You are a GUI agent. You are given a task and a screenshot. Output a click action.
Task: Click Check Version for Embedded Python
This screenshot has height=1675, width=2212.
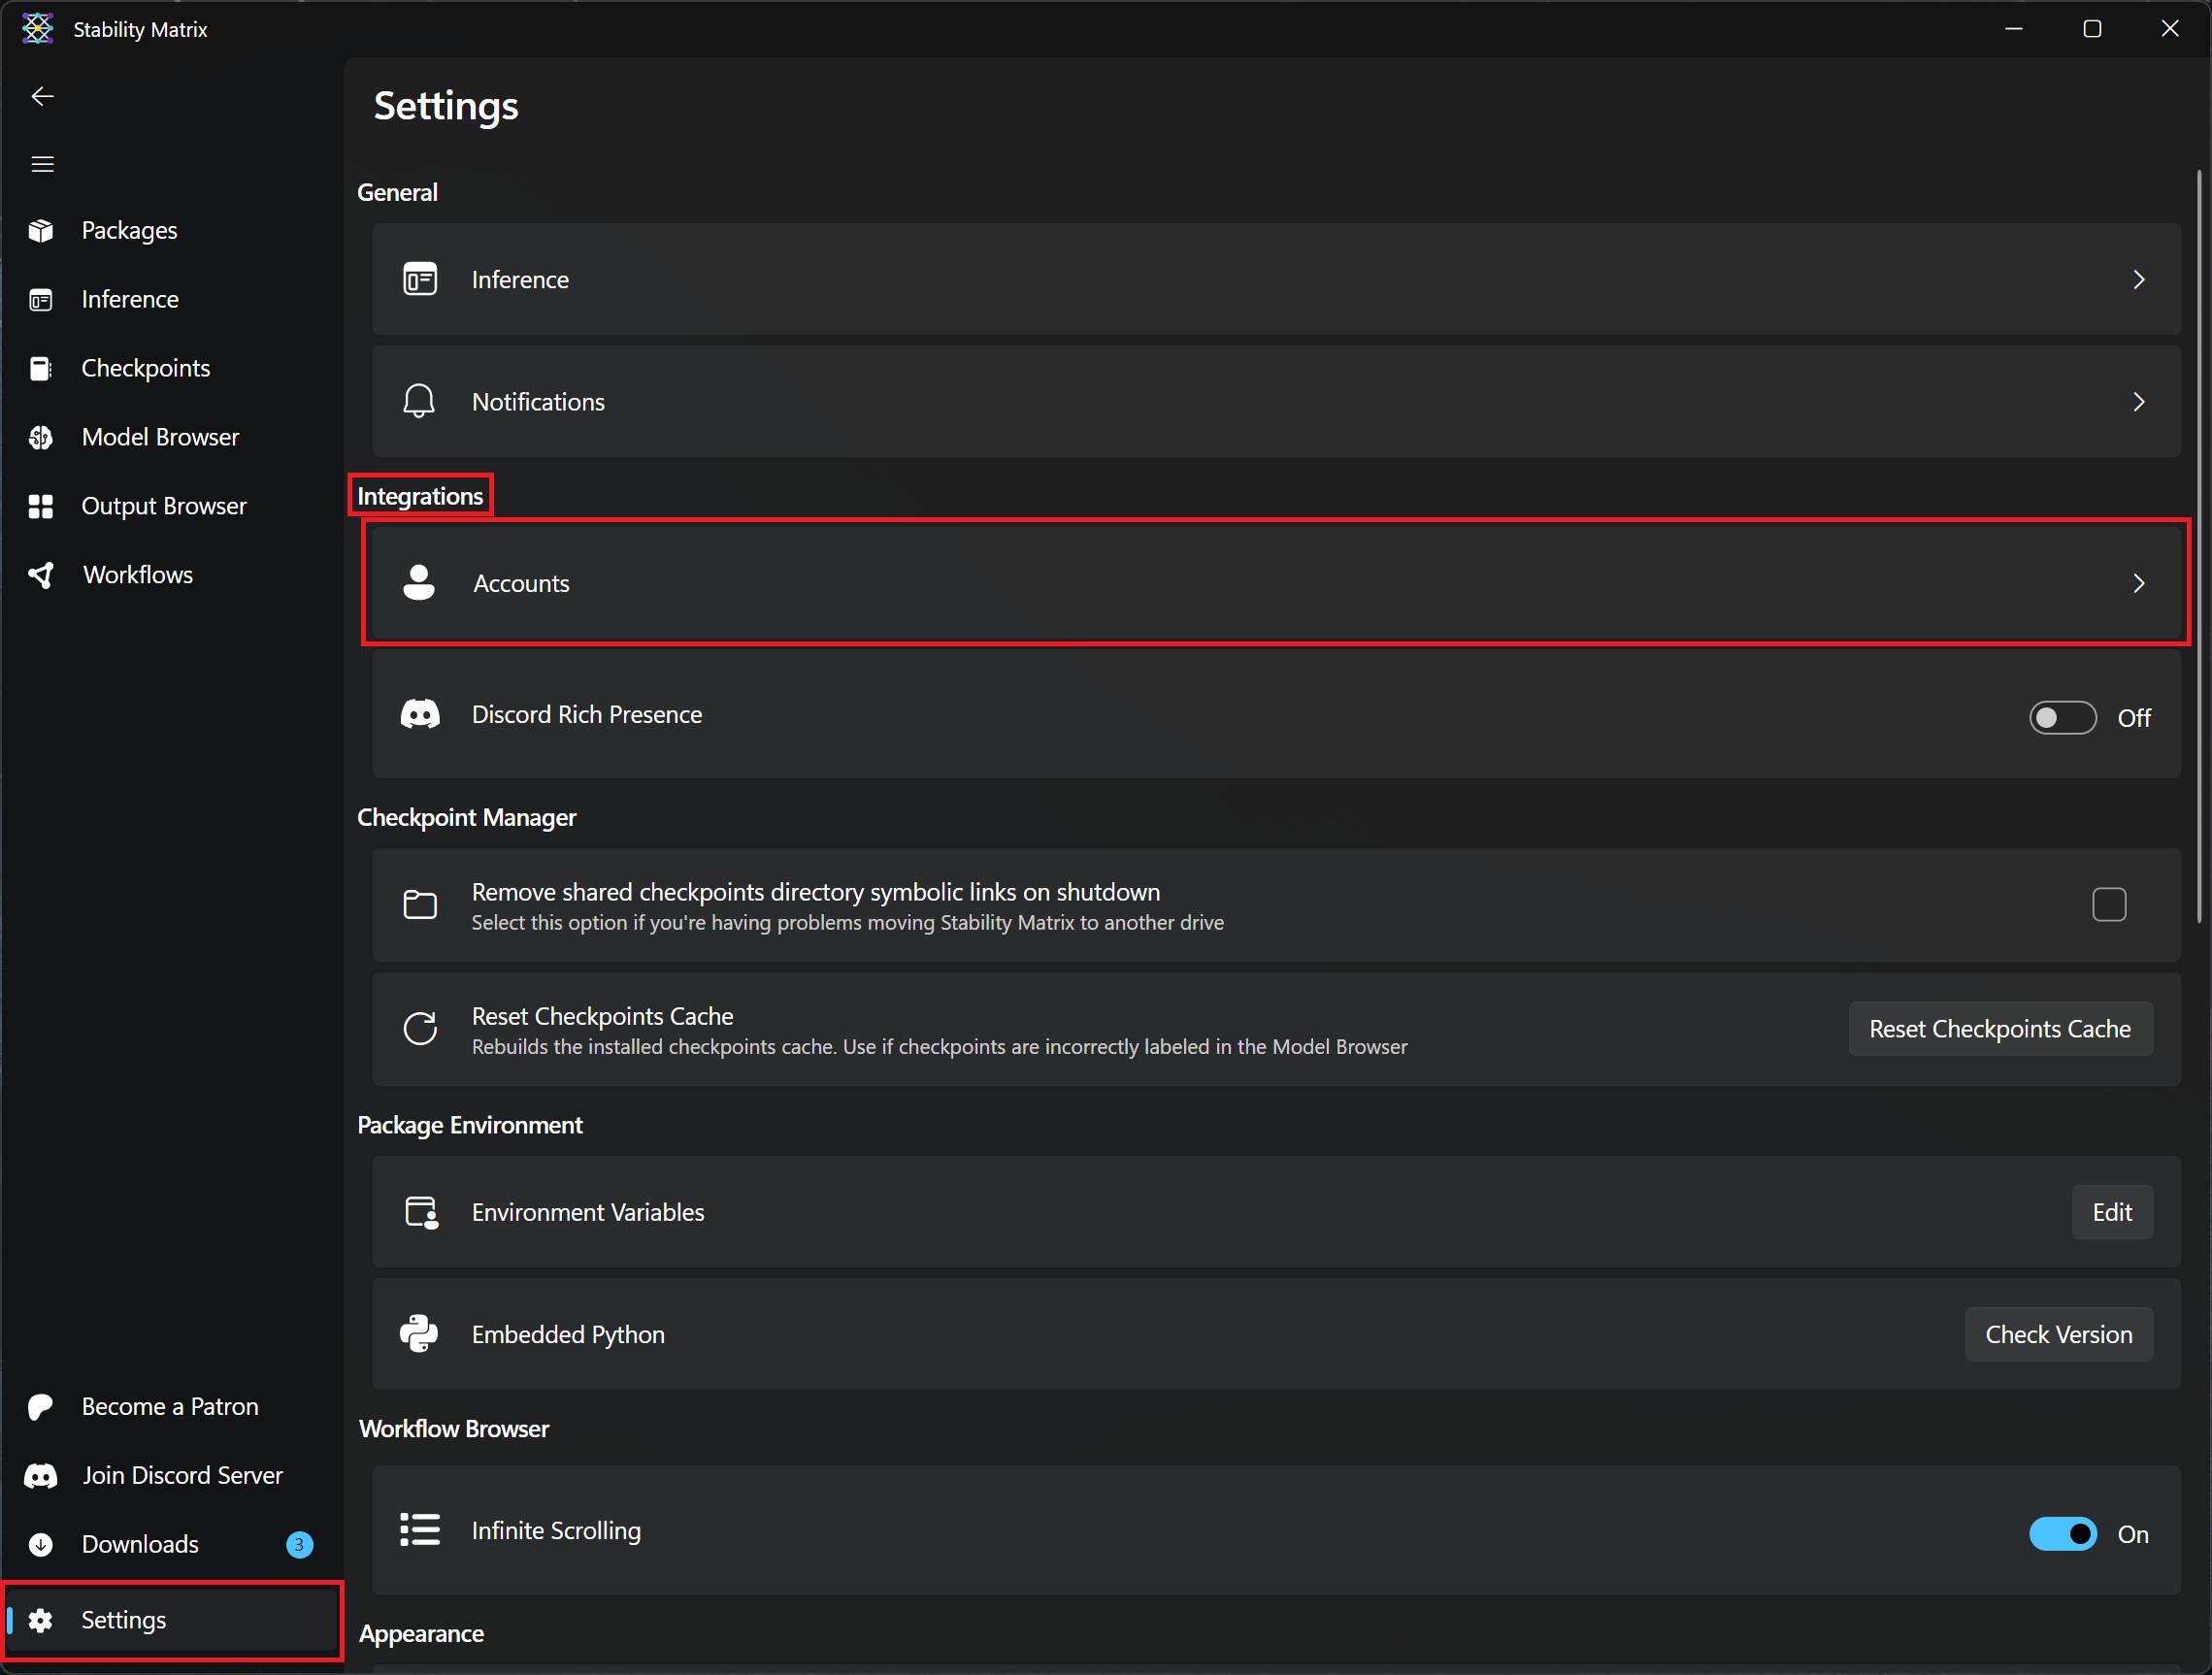tap(2058, 1334)
